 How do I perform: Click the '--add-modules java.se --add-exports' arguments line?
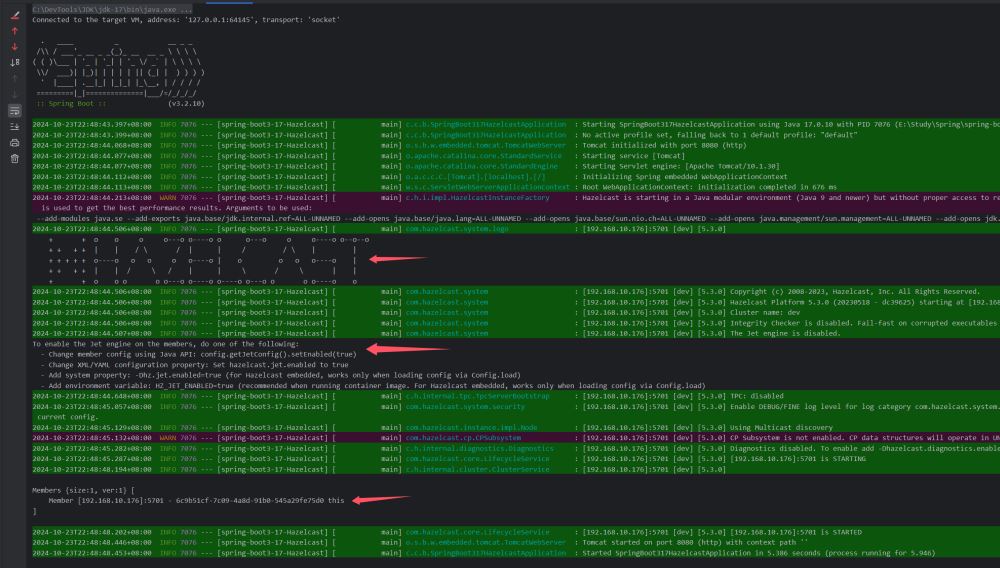click(518, 219)
